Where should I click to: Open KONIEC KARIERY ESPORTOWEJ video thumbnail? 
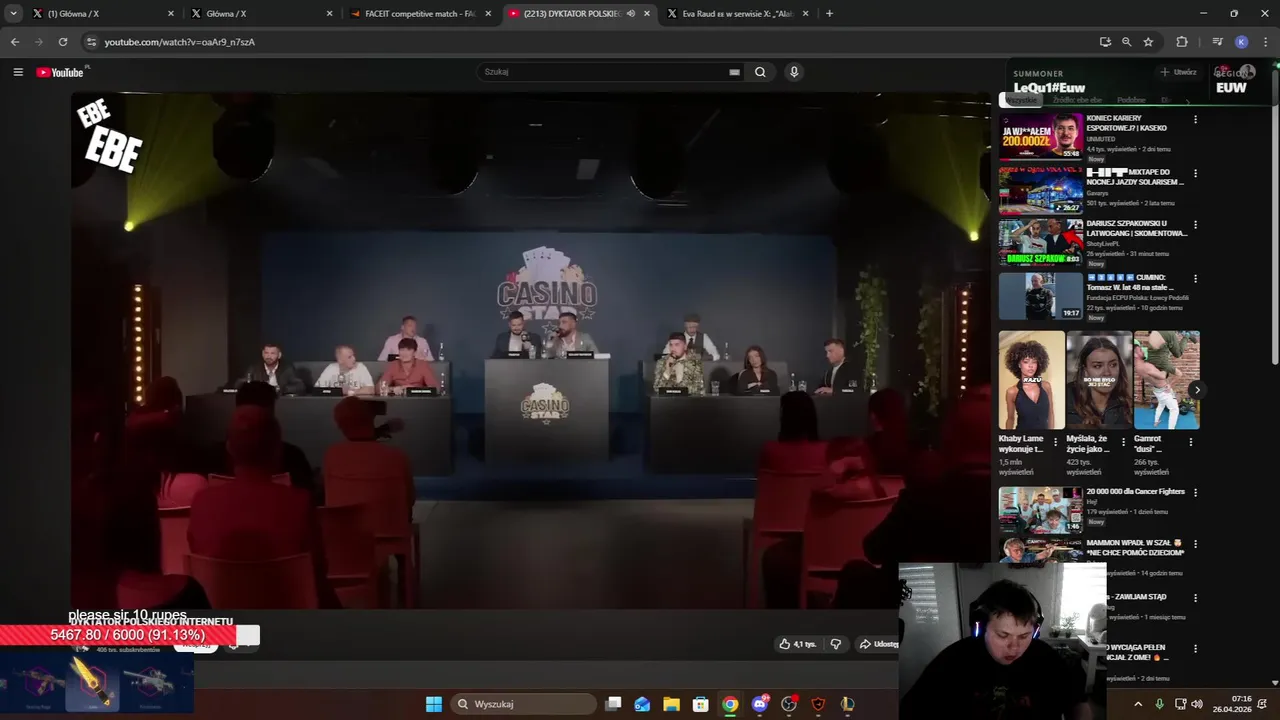click(x=1041, y=136)
